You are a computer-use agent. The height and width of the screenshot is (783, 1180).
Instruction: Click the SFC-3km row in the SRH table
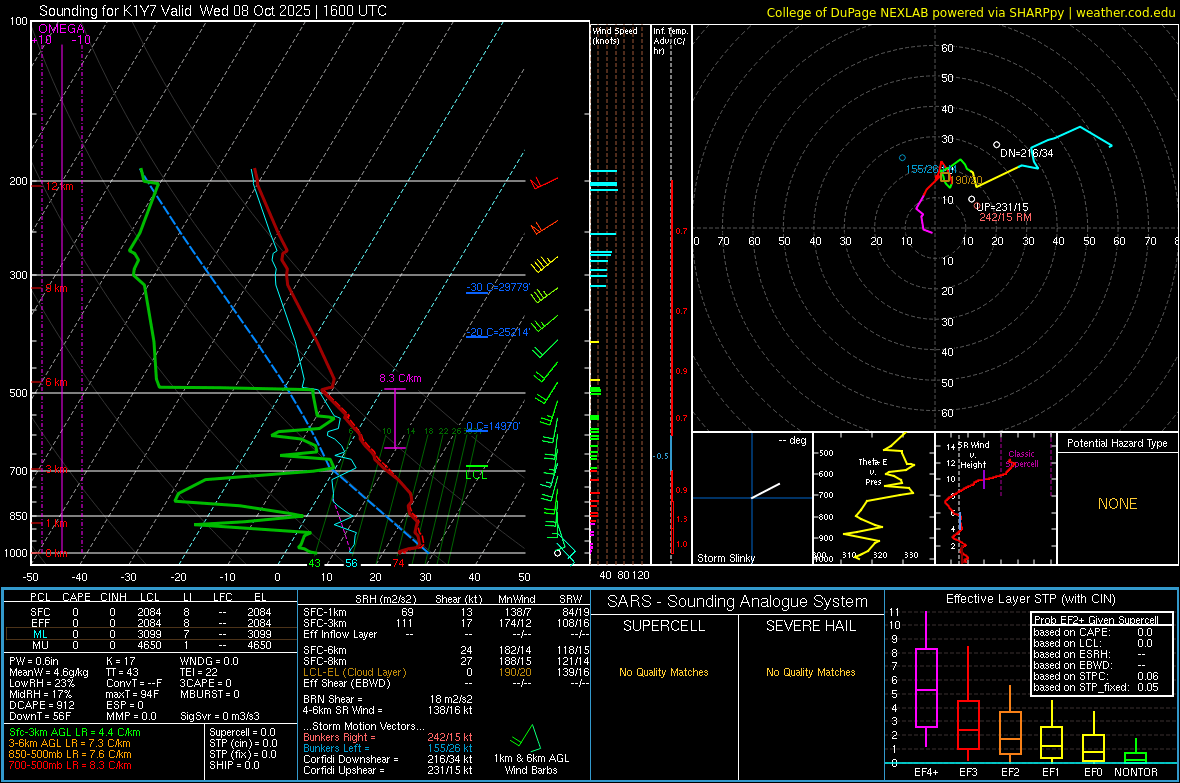pyautogui.click(x=446, y=623)
